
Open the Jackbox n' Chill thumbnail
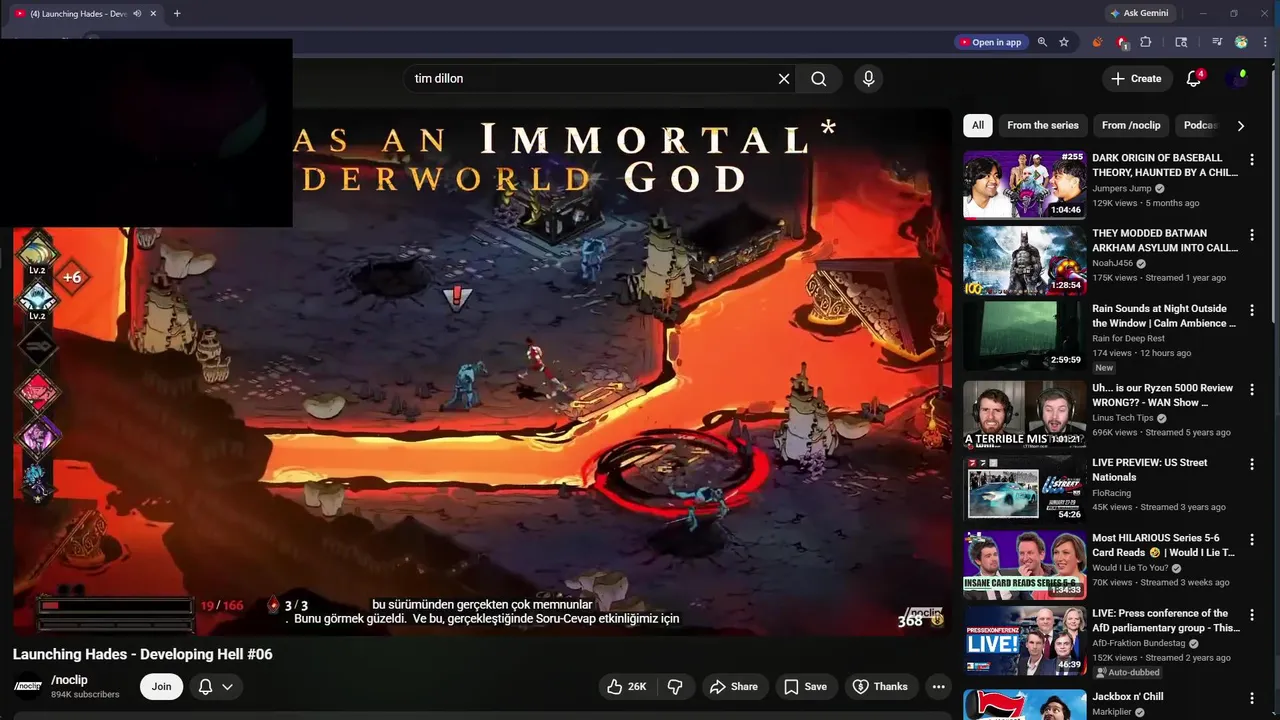1024,704
